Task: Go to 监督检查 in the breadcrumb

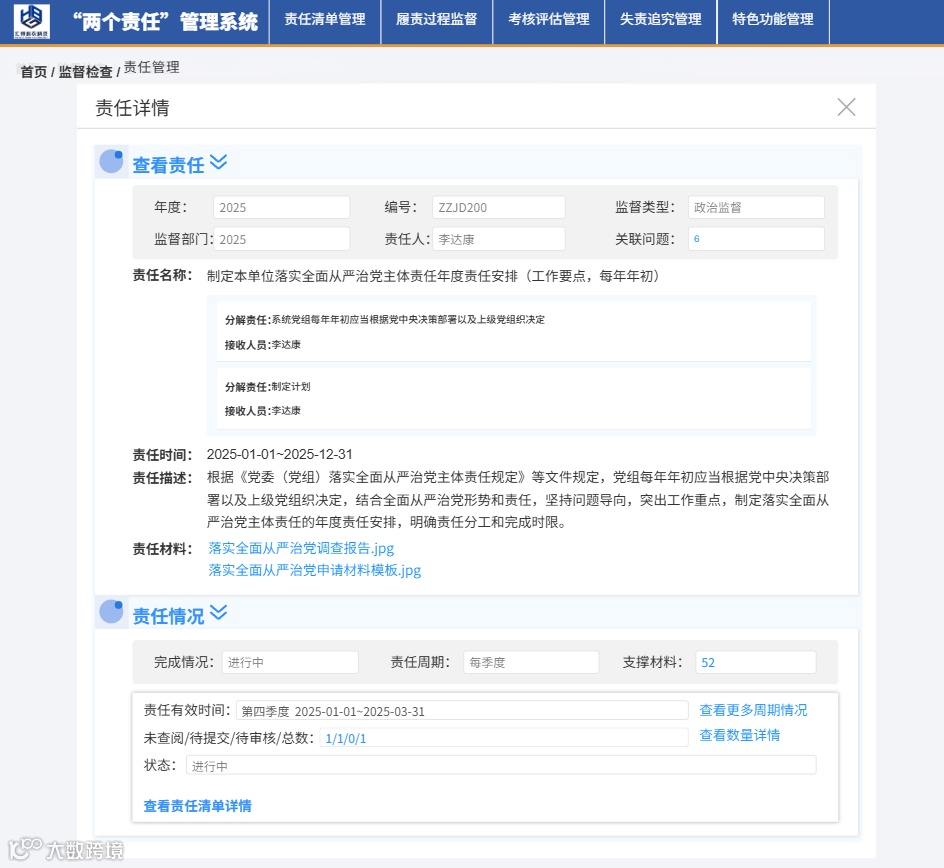Action: point(85,72)
